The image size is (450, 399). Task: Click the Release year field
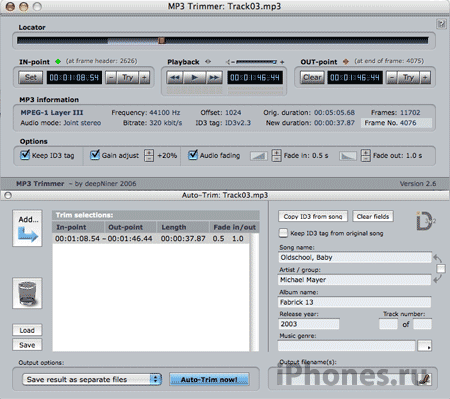[x=309, y=324]
